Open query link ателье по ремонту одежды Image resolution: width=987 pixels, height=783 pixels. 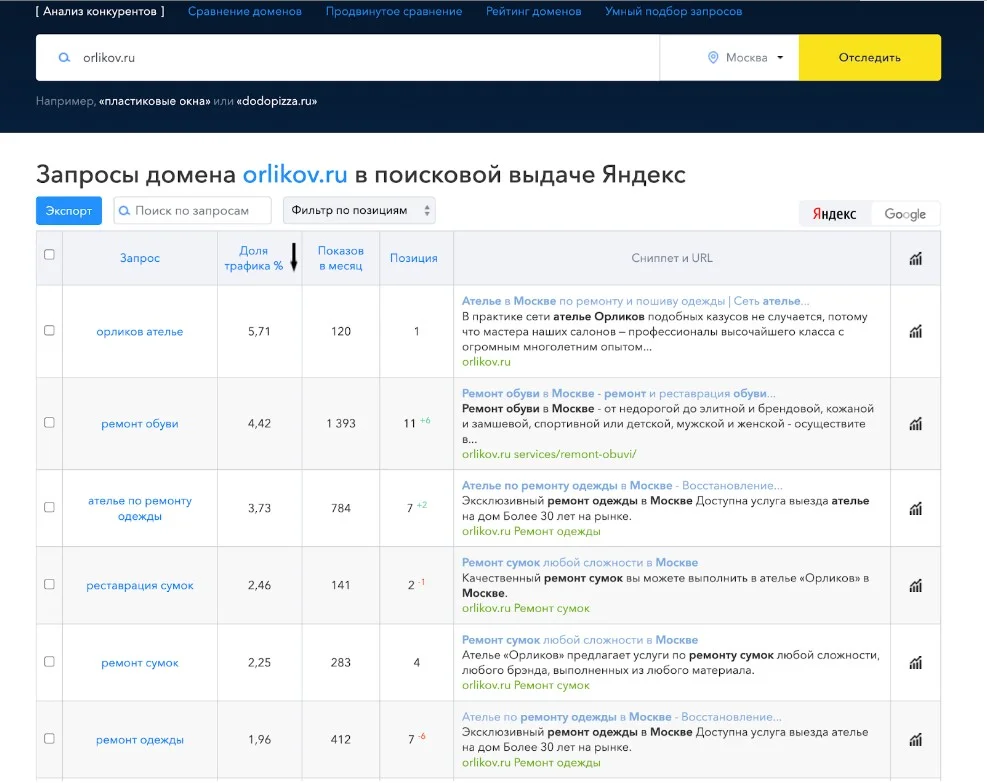click(x=140, y=509)
